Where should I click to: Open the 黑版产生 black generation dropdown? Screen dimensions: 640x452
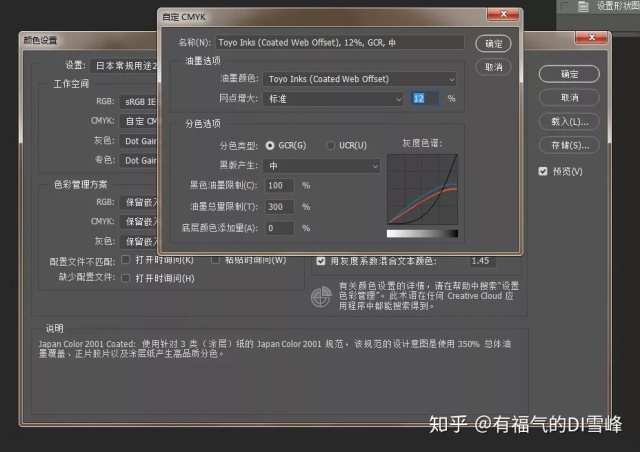321,166
